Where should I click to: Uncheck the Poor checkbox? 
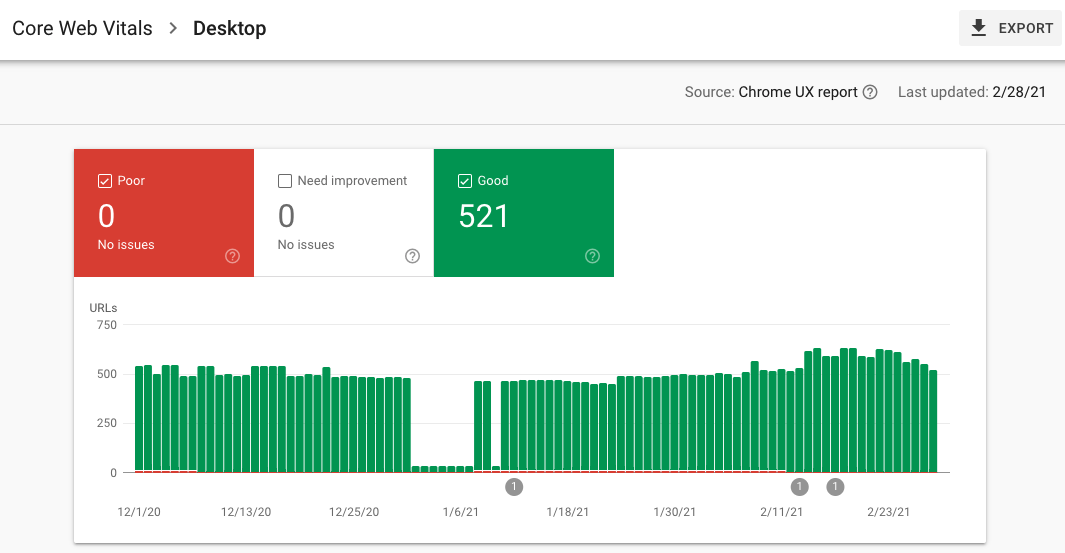pos(104,181)
